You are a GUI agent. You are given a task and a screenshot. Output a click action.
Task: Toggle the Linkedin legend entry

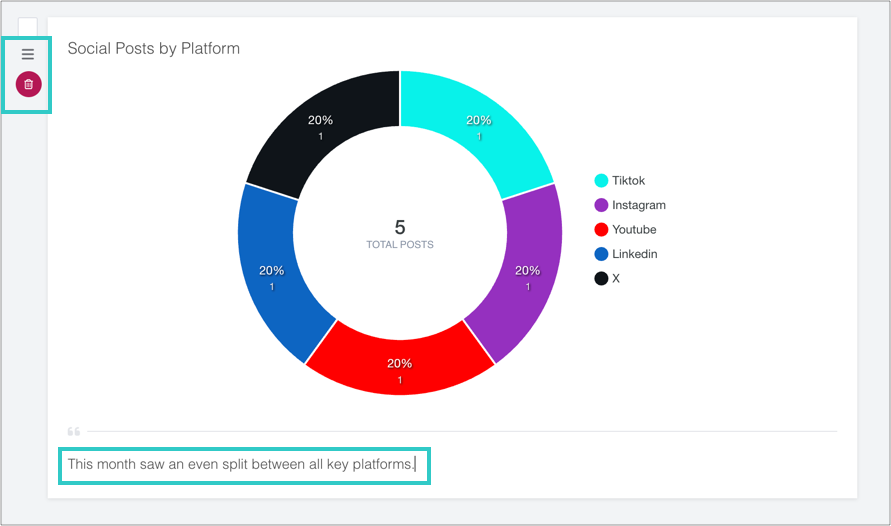pyautogui.click(x=626, y=254)
